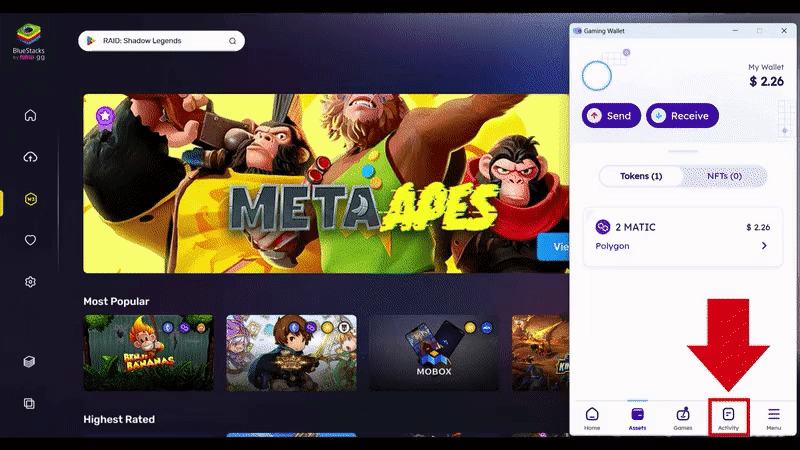Open the wallet Menu hamburger icon
The height and width of the screenshot is (450, 800).
tap(773, 416)
